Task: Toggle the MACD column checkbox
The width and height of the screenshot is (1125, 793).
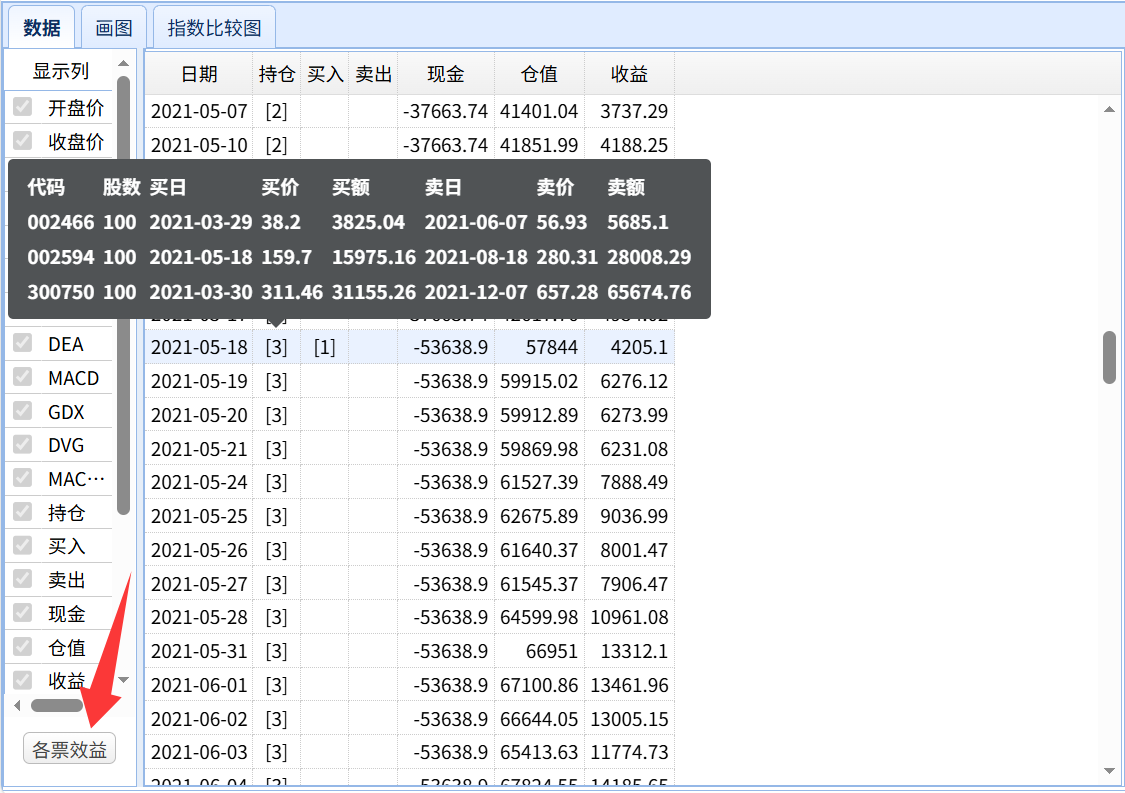Action: pos(22,378)
